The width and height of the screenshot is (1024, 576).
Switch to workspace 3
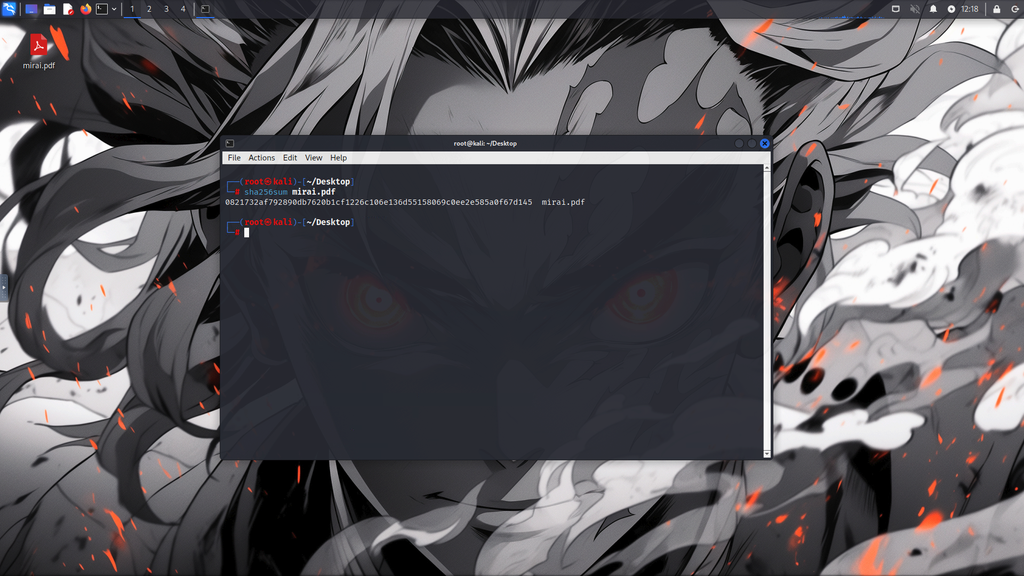(166, 9)
